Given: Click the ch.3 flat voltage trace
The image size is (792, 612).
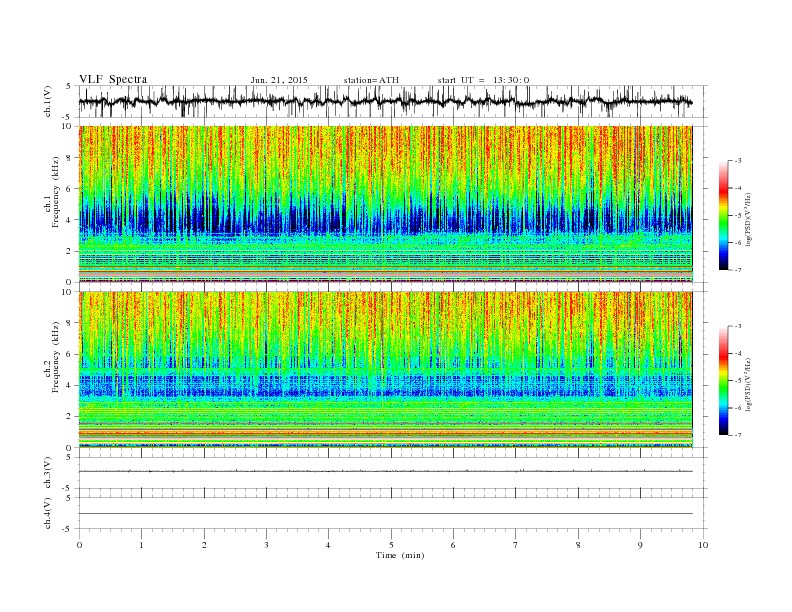Looking at the screenshot, I should (x=385, y=471).
